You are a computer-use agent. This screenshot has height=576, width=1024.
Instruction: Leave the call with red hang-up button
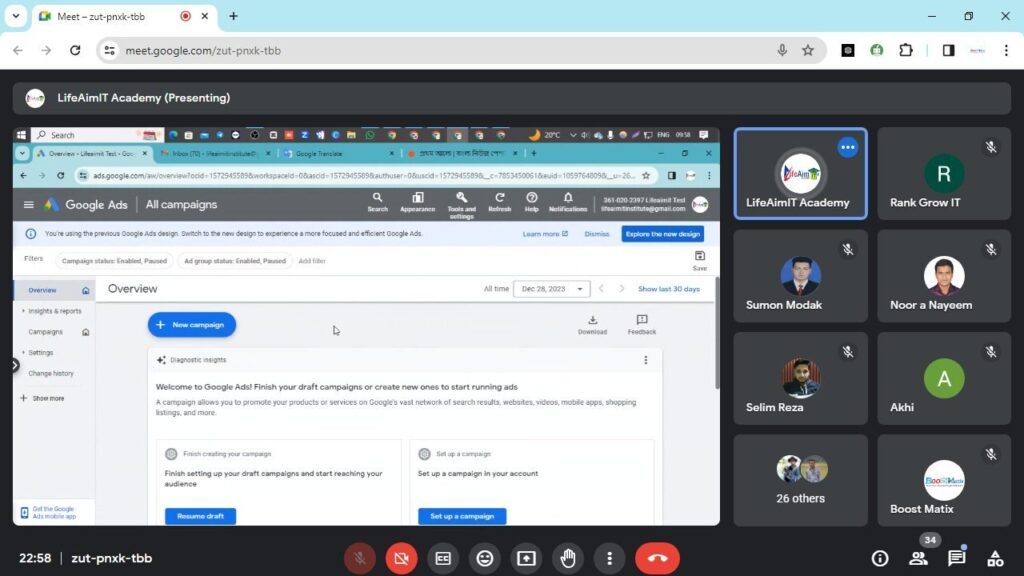coord(657,558)
